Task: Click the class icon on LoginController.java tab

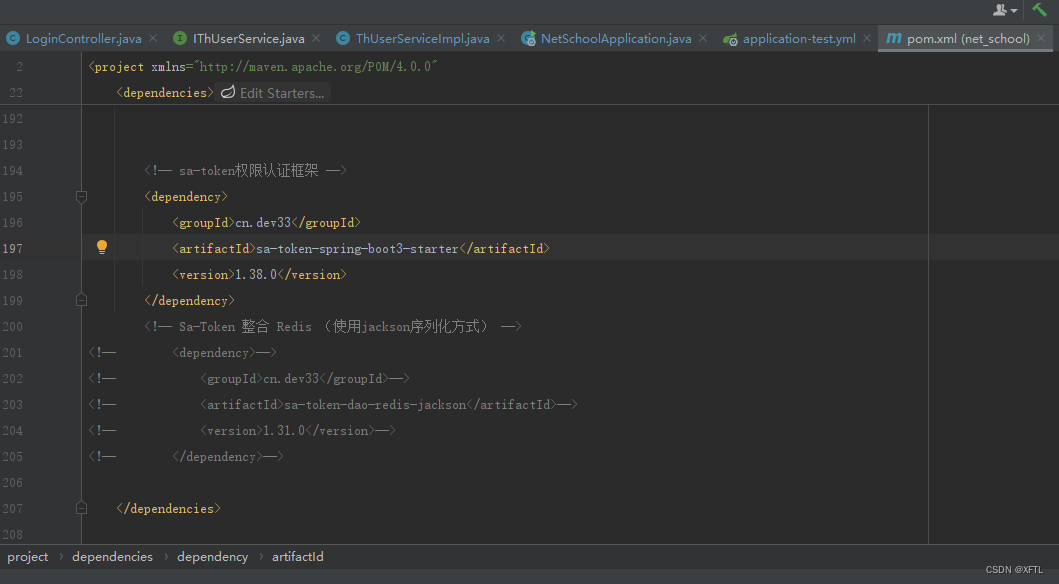Action: (13, 38)
